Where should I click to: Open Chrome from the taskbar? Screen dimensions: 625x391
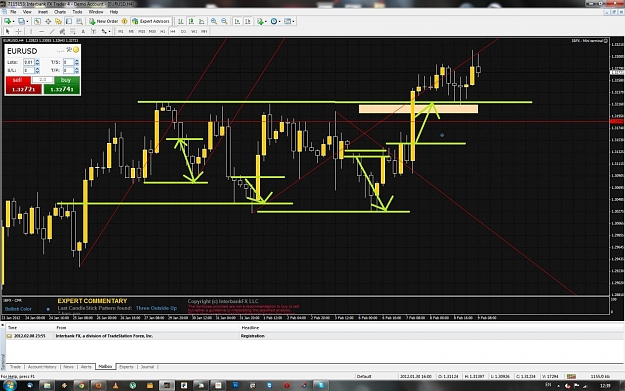click(81, 385)
